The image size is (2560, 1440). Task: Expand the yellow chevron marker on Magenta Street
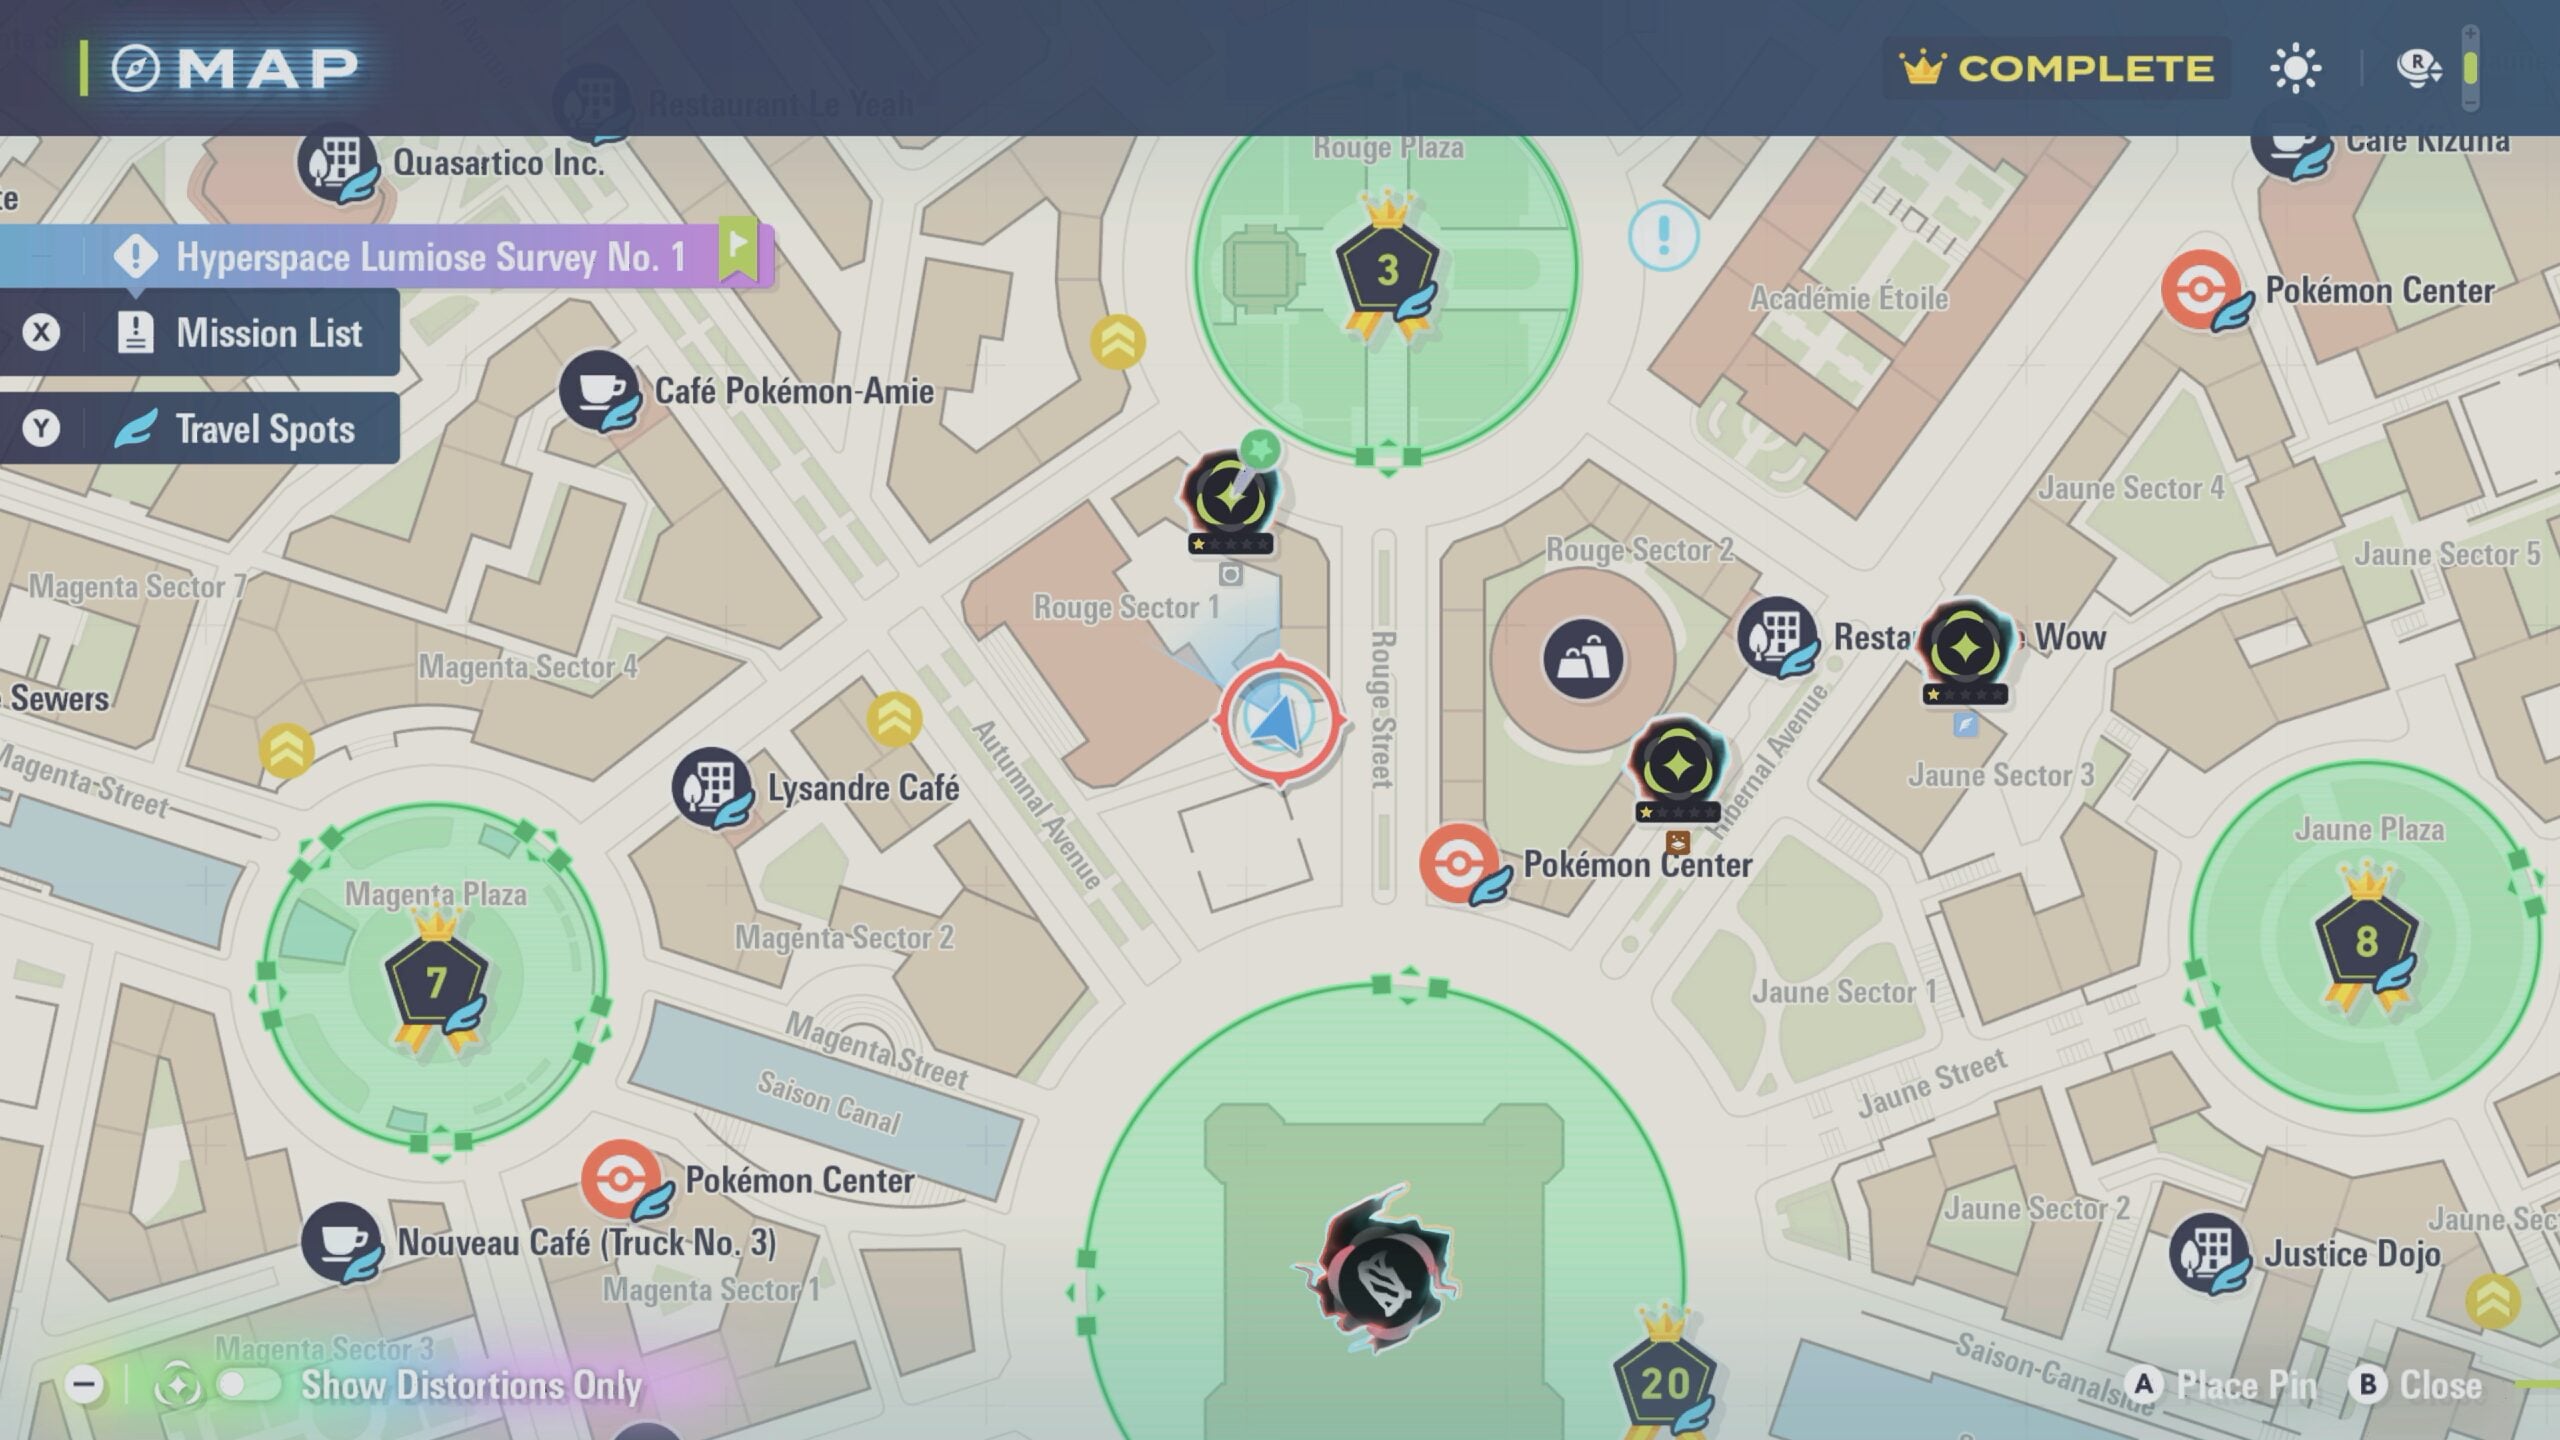(286, 751)
